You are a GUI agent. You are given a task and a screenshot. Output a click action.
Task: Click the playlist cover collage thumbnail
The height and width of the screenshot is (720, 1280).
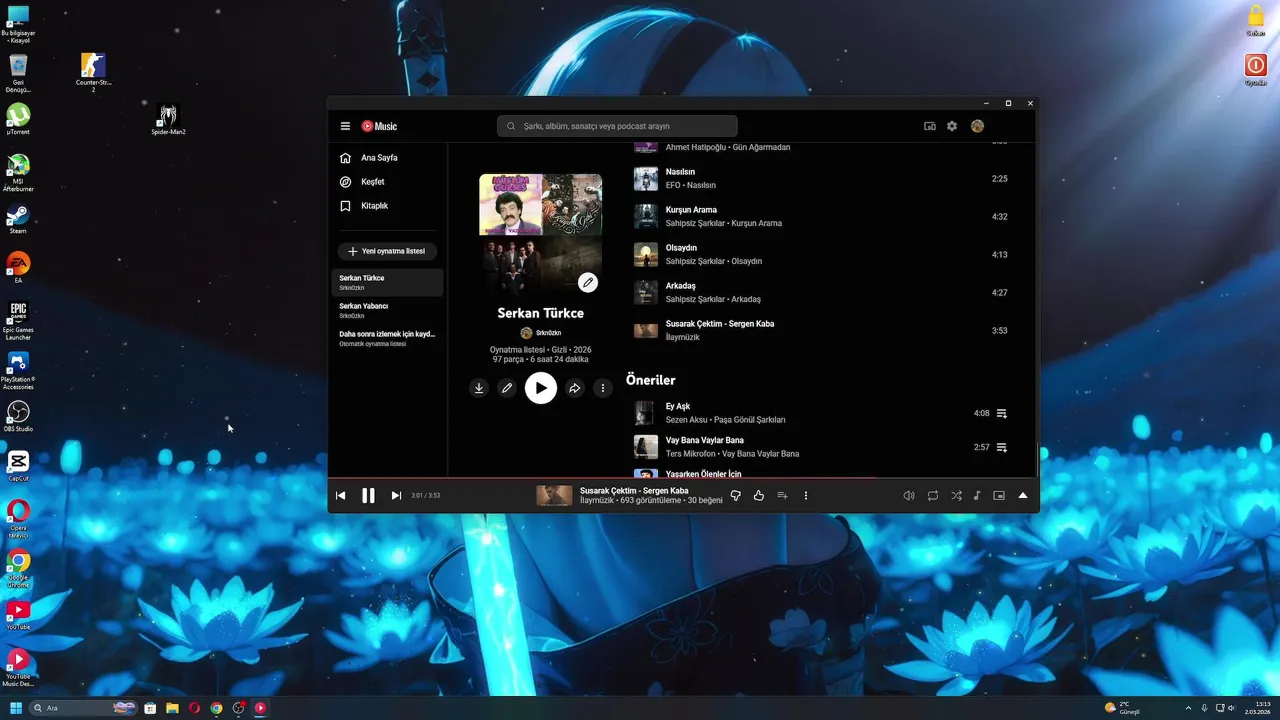tap(541, 235)
